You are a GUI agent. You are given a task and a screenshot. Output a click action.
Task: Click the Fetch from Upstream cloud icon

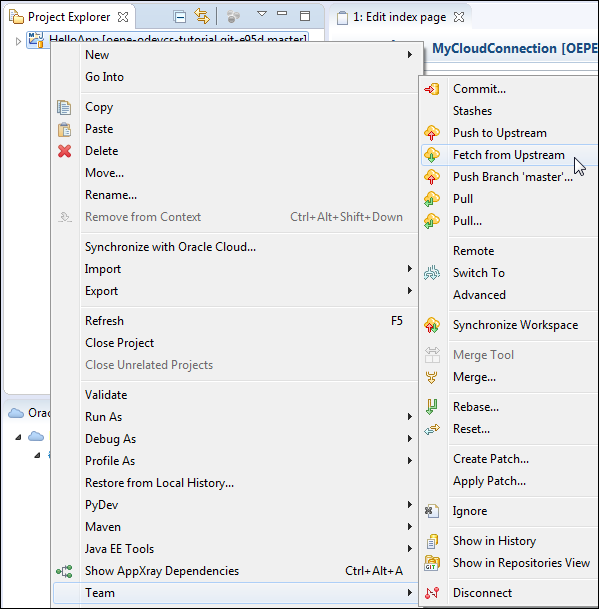(432, 155)
